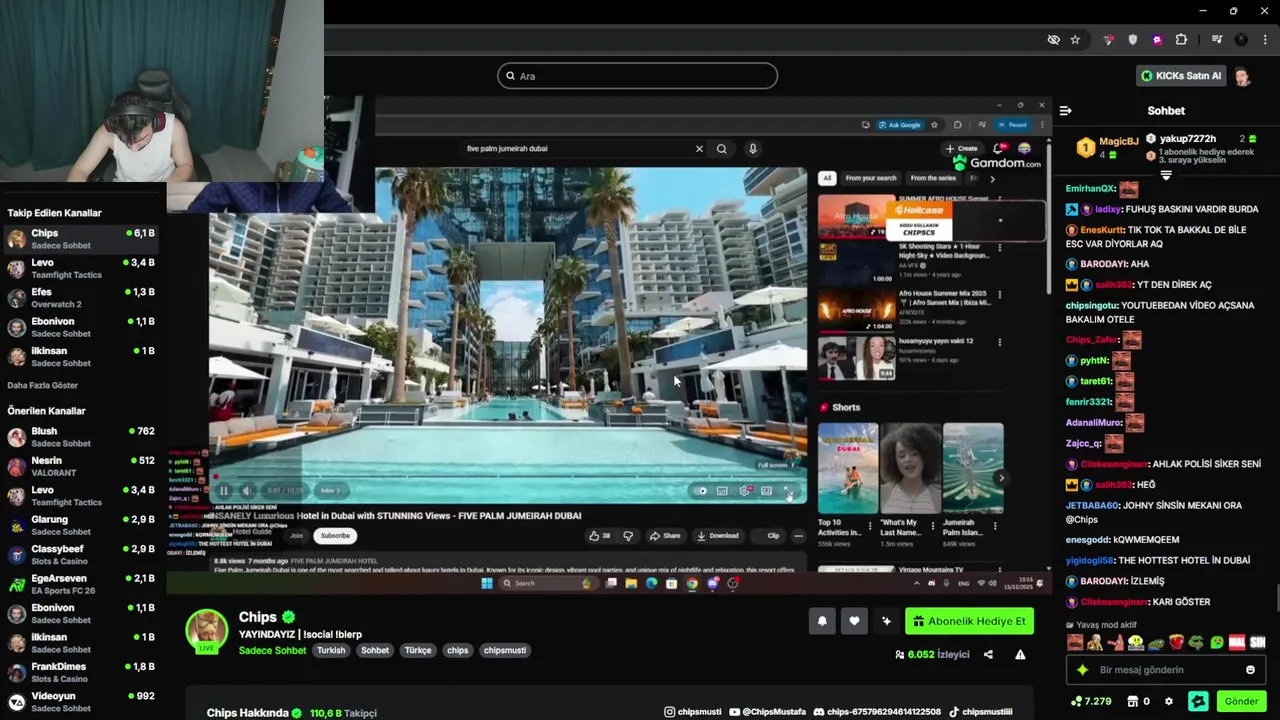Open Nesrin VALORANT recommended channel
This screenshot has width=1280, height=720.
point(81,466)
